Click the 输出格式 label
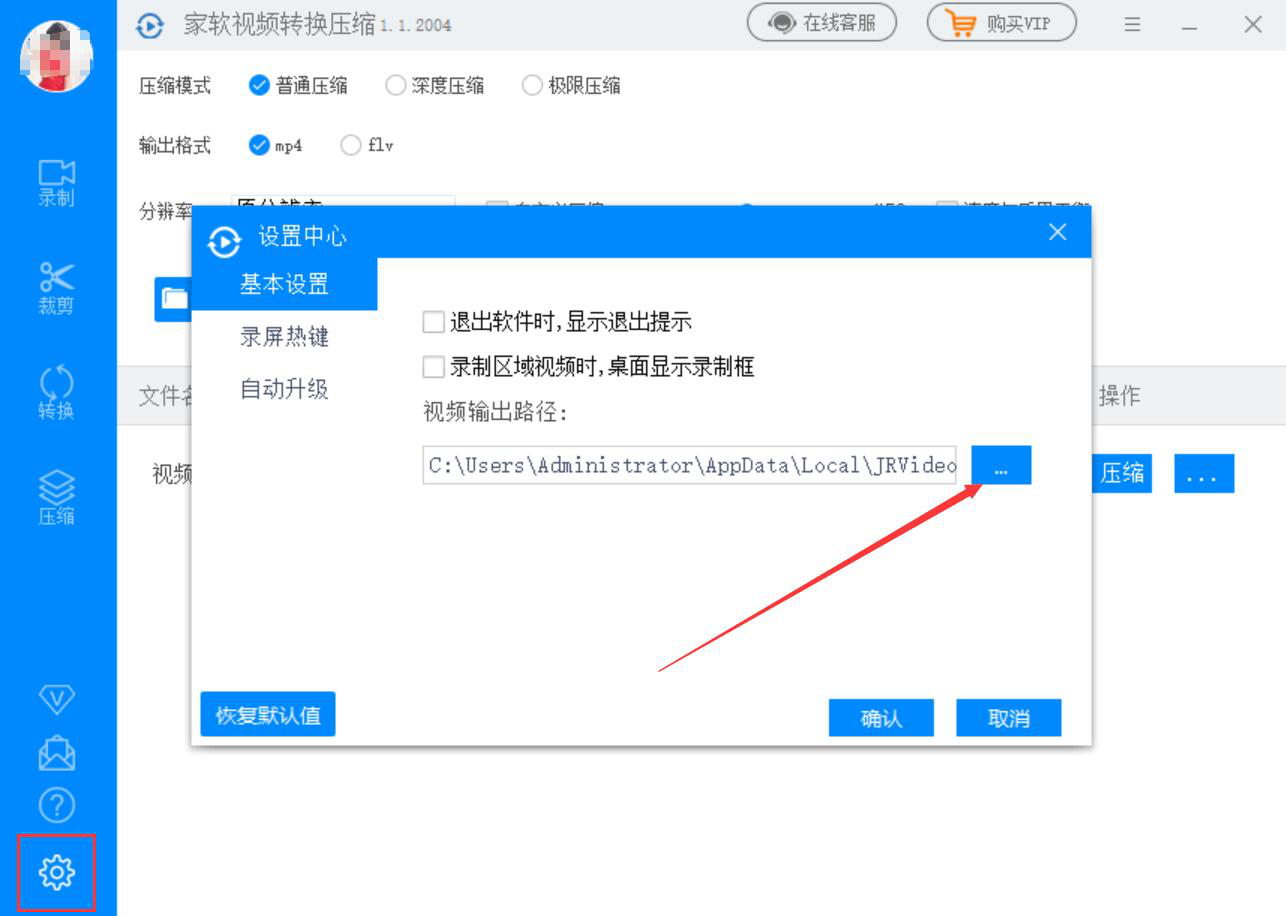Image resolution: width=1286 pixels, height=916 pixels. point(175,146)
